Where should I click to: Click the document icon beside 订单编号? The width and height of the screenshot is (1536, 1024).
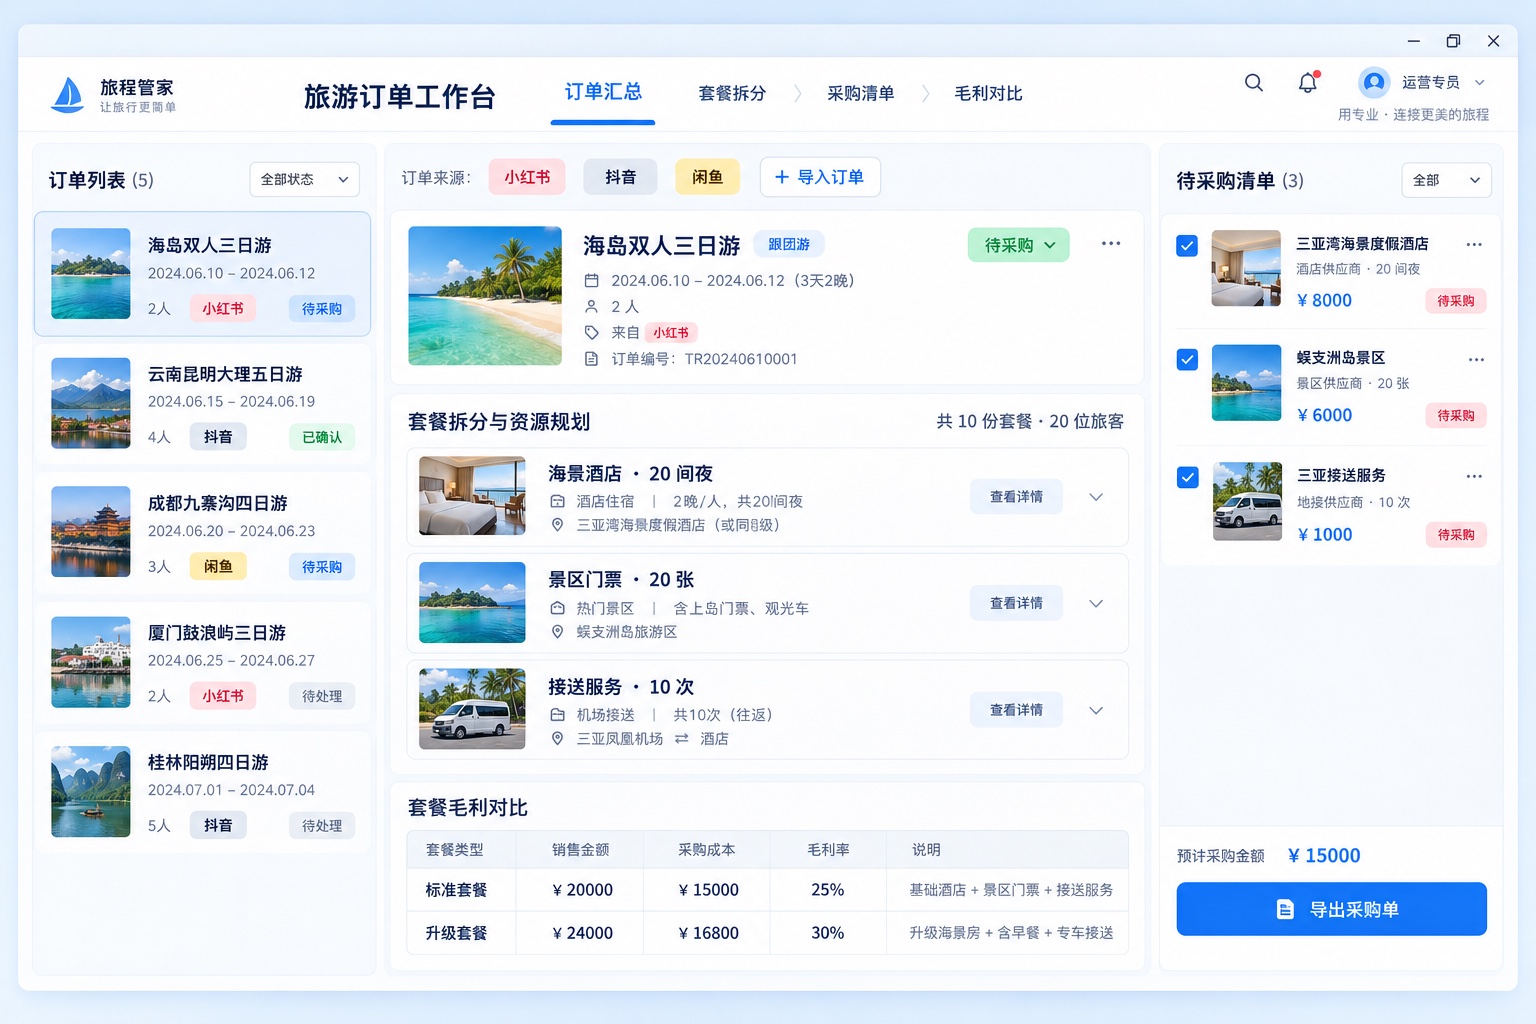[592, 359]
